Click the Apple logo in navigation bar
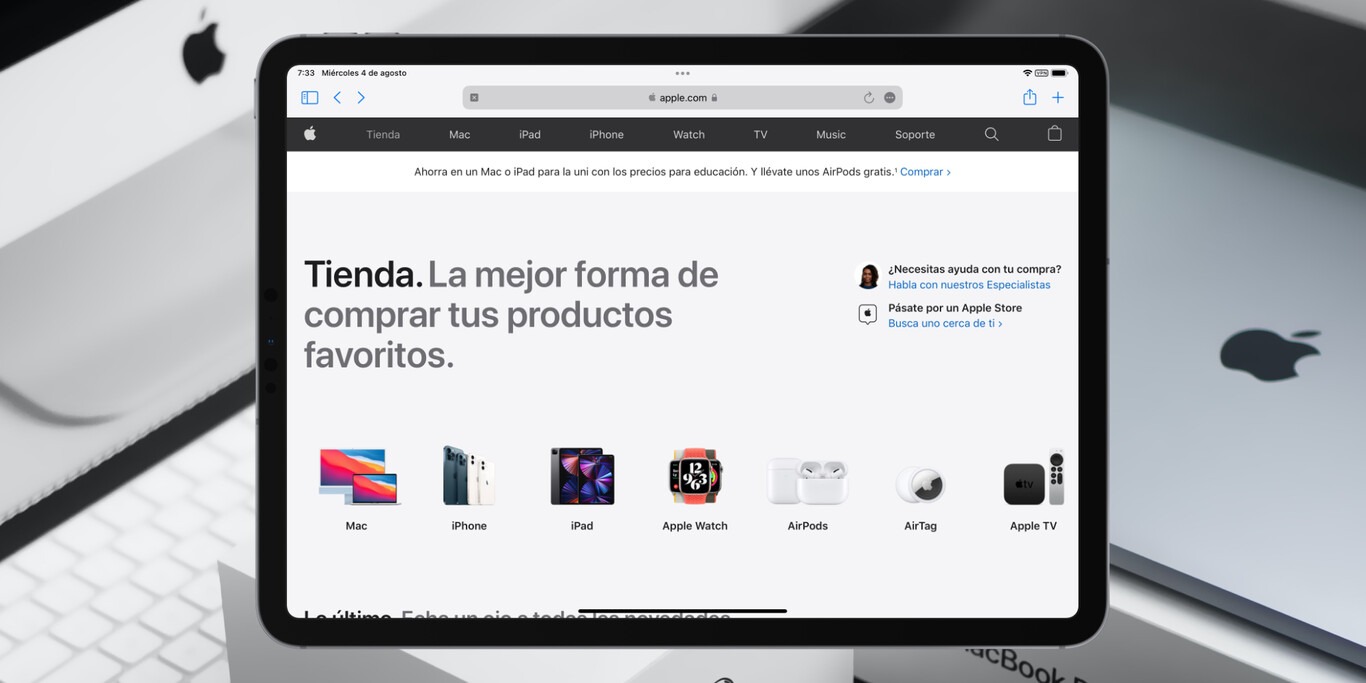Viewport: 1366px width, 683px height. [x=310, y=134]
